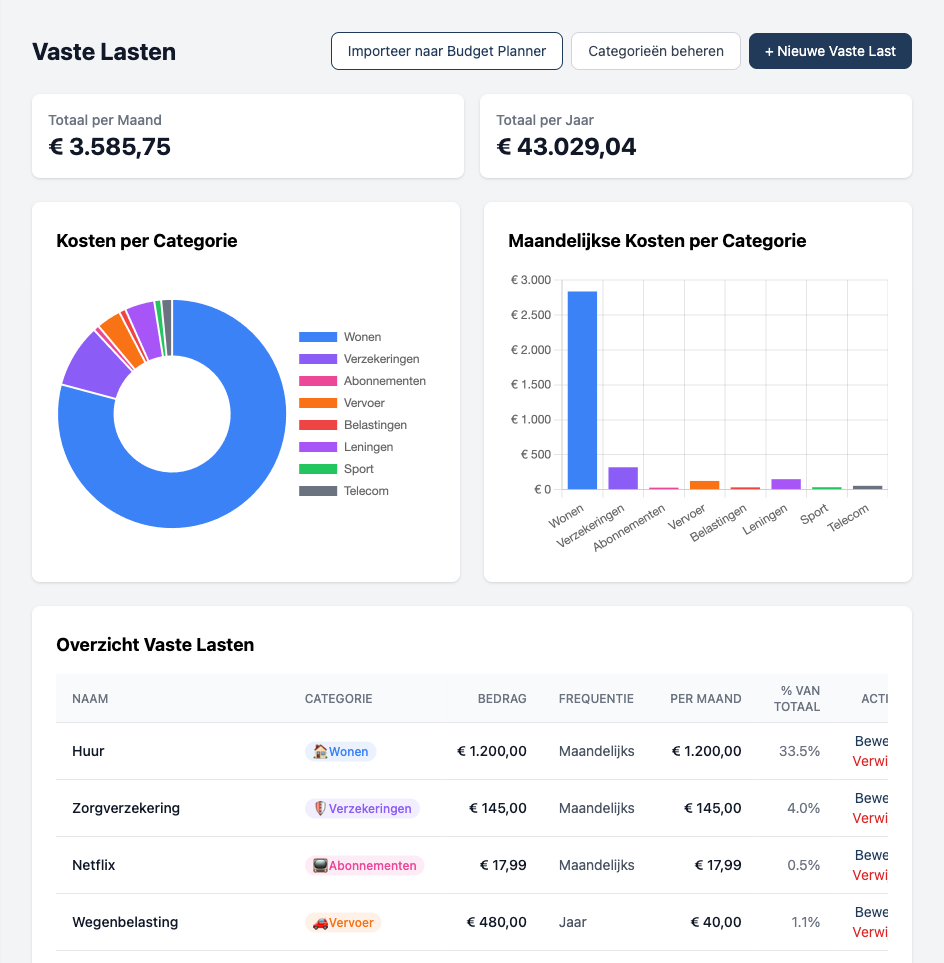Toggle the Verzekeringen legend color swatch
944x963 pixels.
(318, 359)
